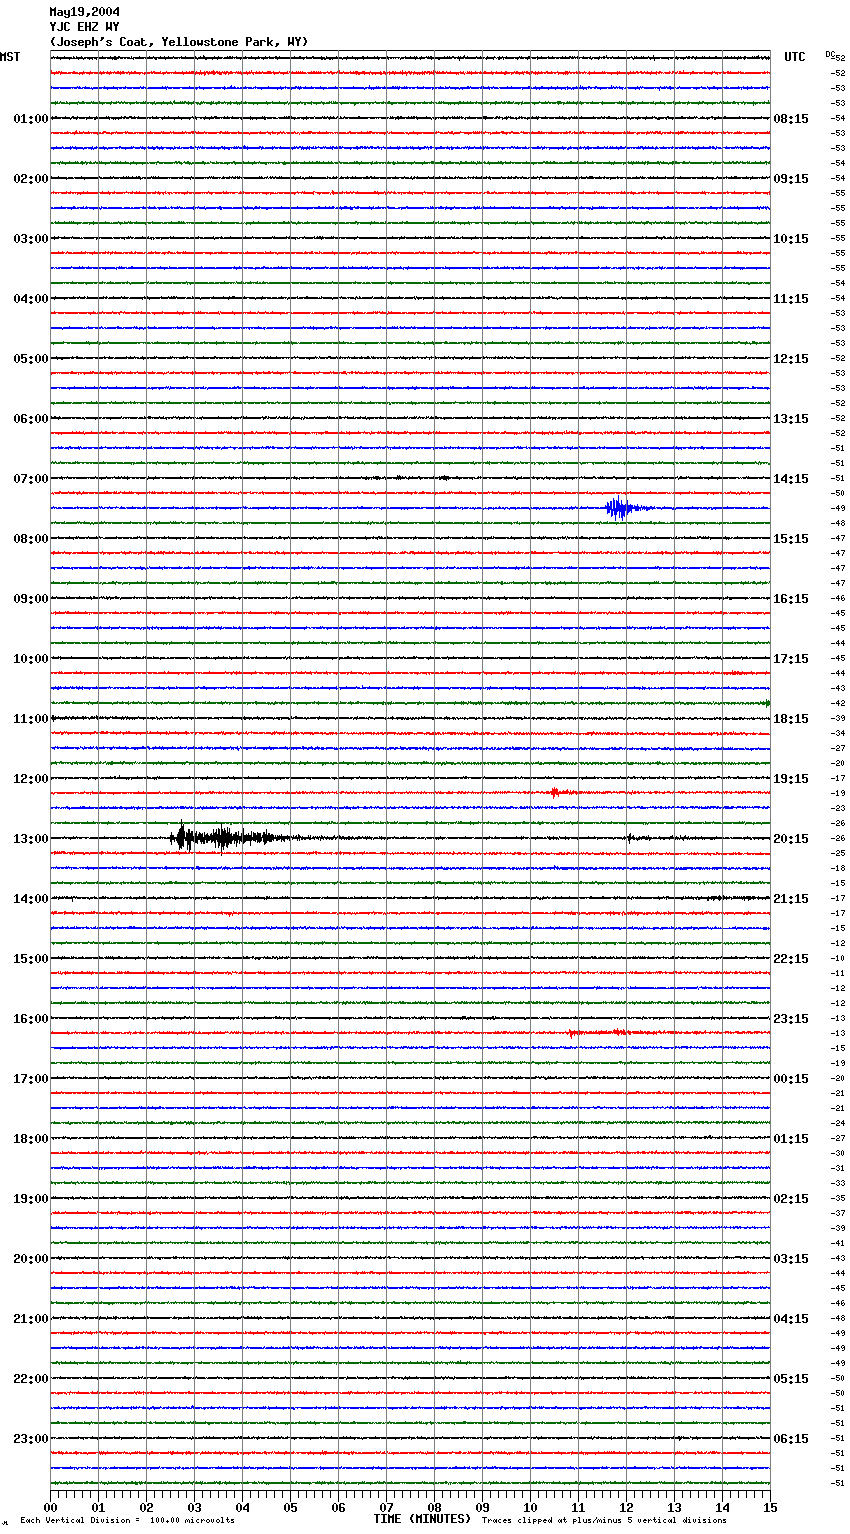Click the 00:15 UTC time label
The height and width of the screenshot is (1534, 850).
(x=791, y=1079)
